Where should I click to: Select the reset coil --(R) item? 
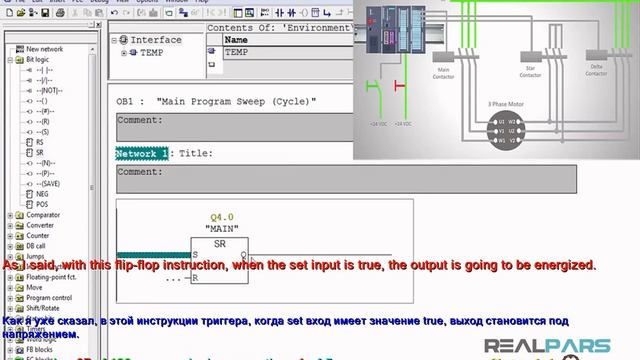(43, 122)
